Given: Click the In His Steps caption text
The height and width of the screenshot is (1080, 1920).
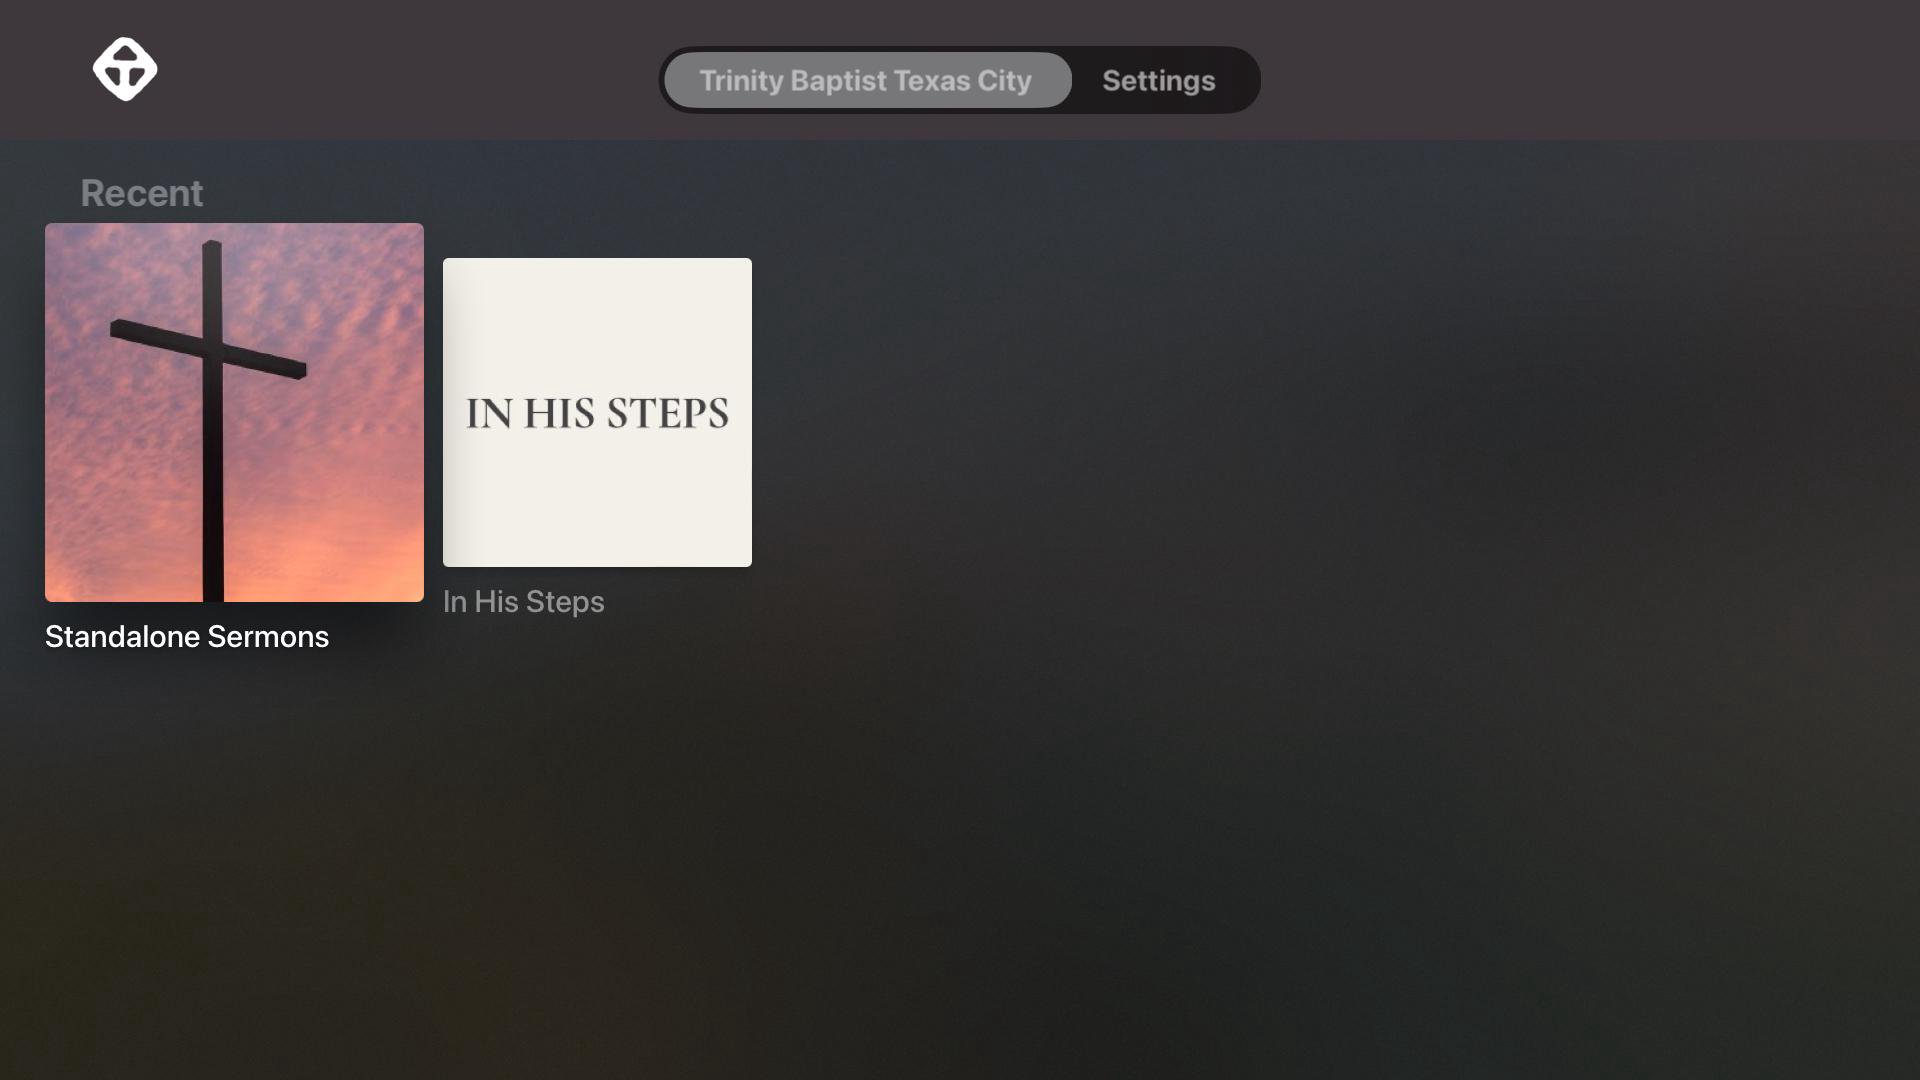Looking at the screenshot, I should pyautogui.click(x=523, y=602).
